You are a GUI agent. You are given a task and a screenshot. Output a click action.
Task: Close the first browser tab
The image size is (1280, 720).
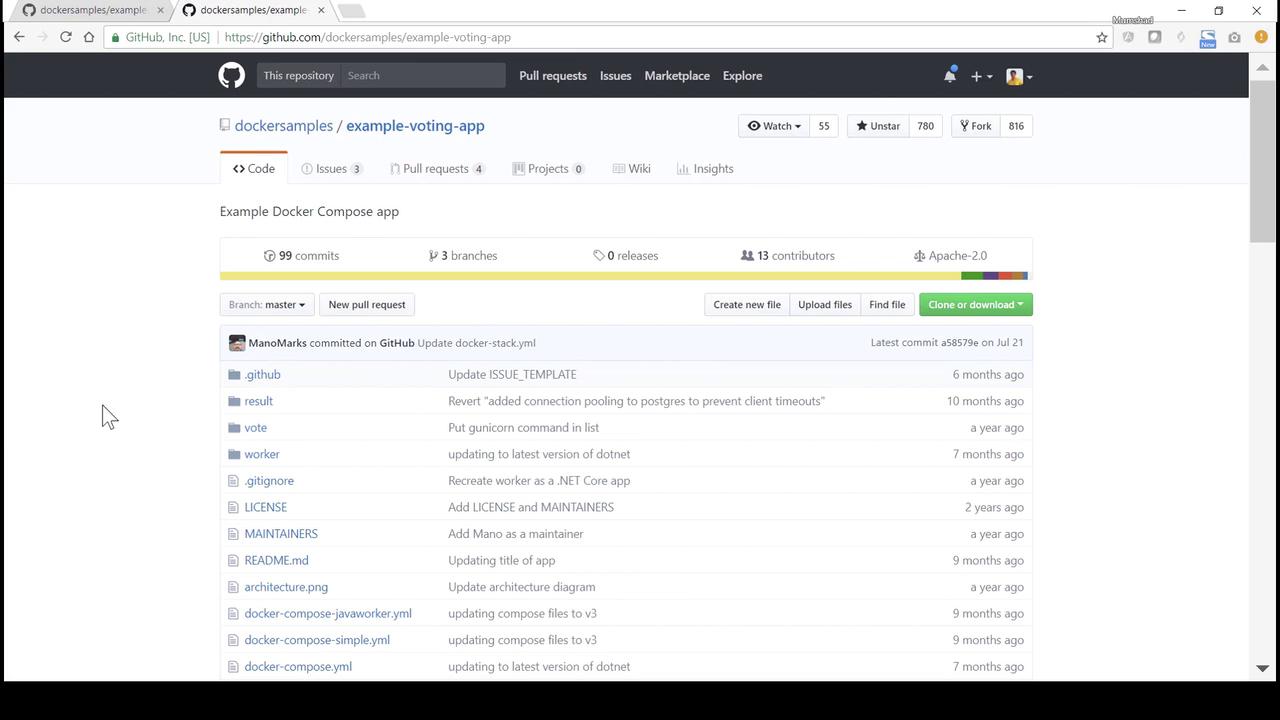coord(160,10)
